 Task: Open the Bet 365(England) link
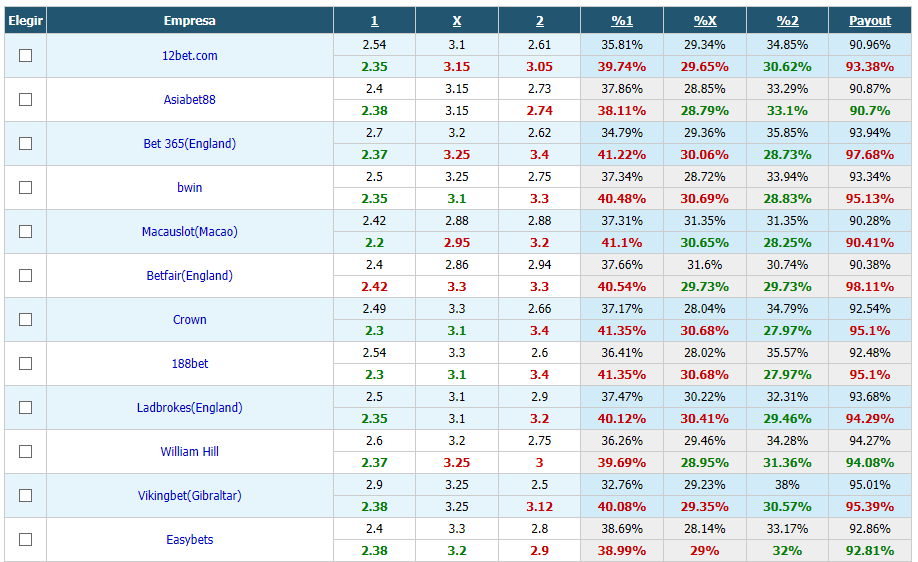pos(190,143)
